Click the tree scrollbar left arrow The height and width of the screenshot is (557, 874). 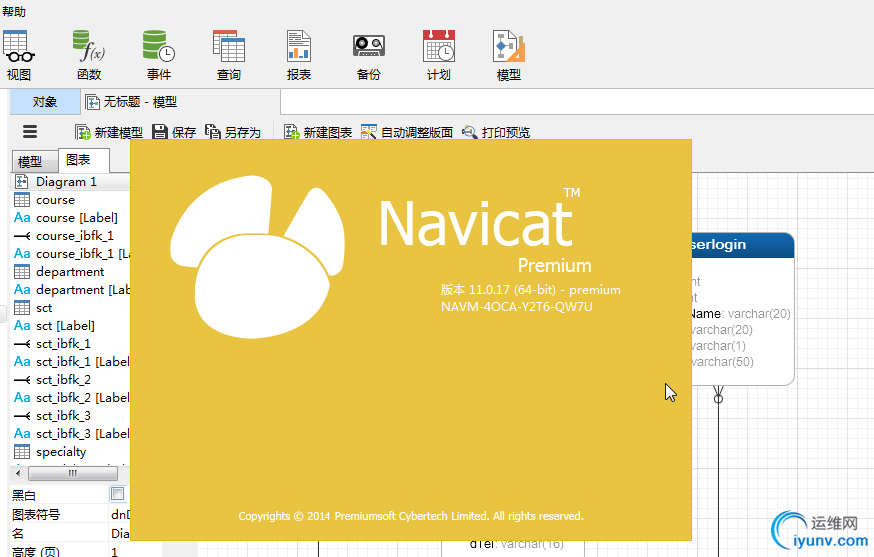(18, 473)
